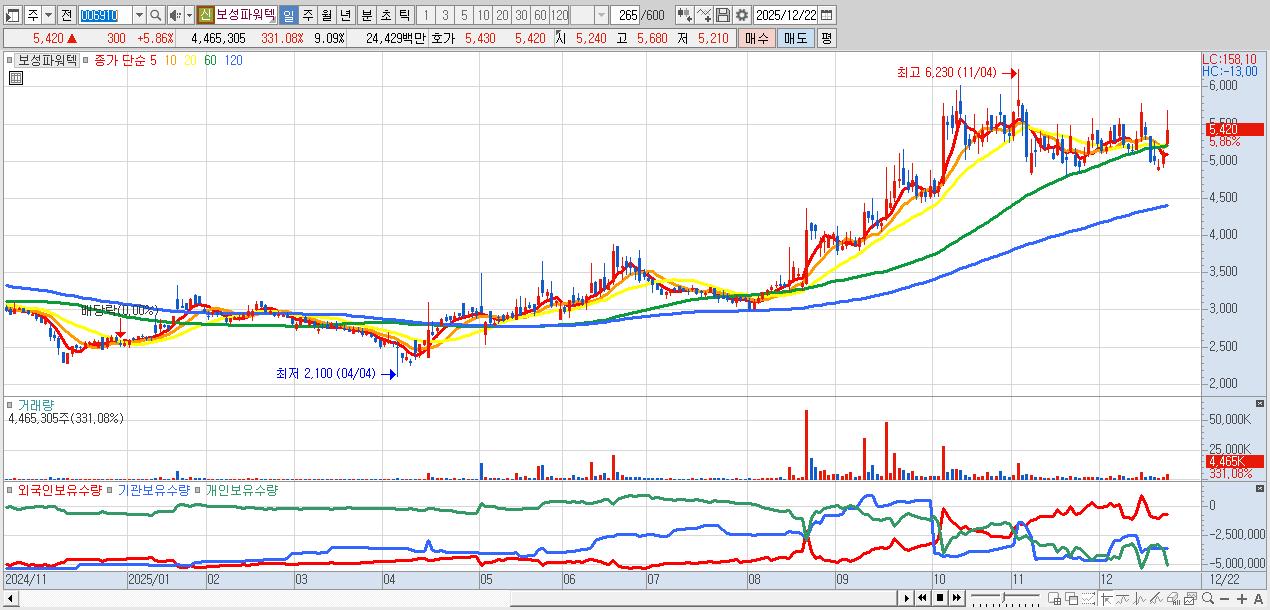Screen dimensions: 1270x610
Task: Click the stock code input field 006910
Action: click(x=106, y=15)
